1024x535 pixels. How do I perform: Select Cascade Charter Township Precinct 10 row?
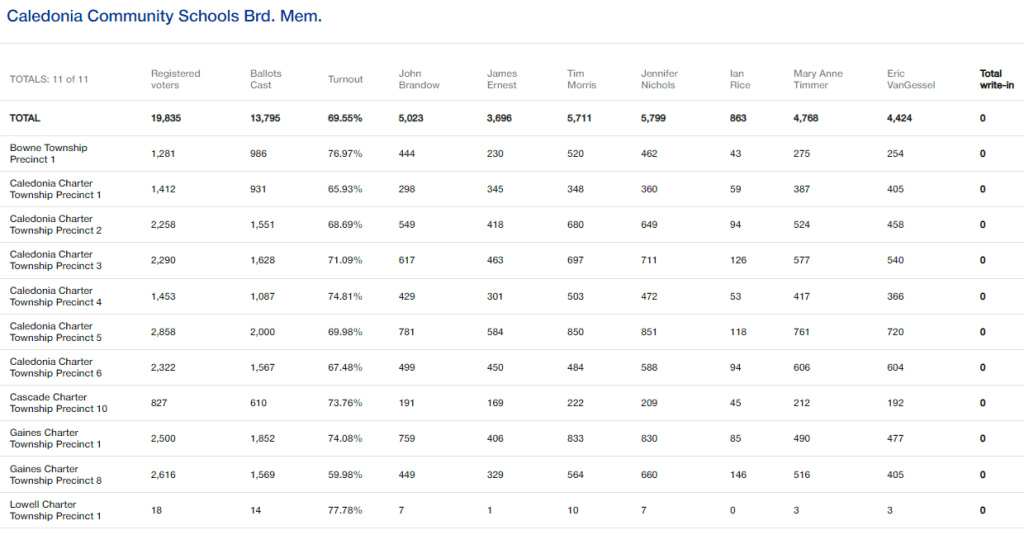(58, 403)
